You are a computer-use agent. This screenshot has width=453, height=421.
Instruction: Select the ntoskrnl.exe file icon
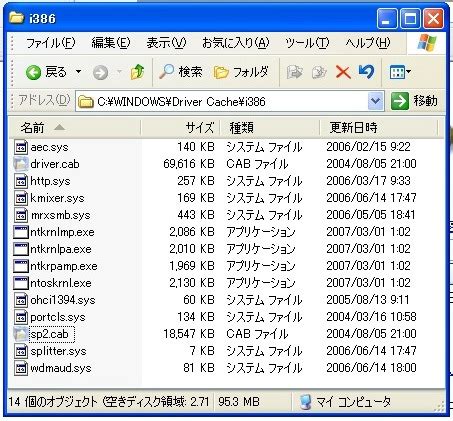[21, 283]
